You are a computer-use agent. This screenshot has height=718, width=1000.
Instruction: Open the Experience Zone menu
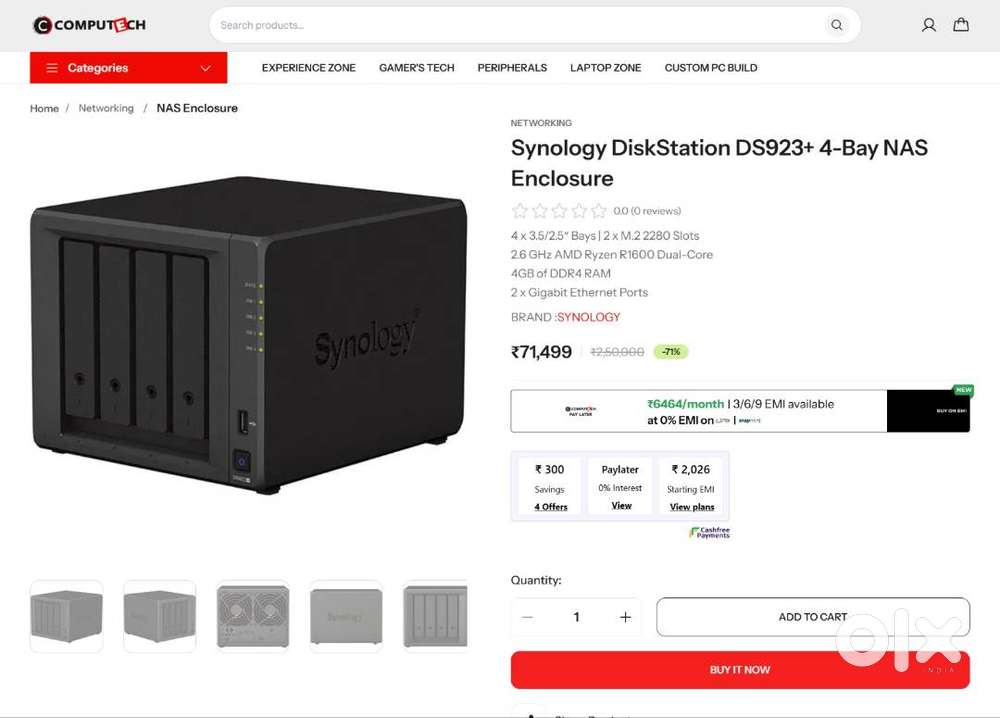pos(309,68)
